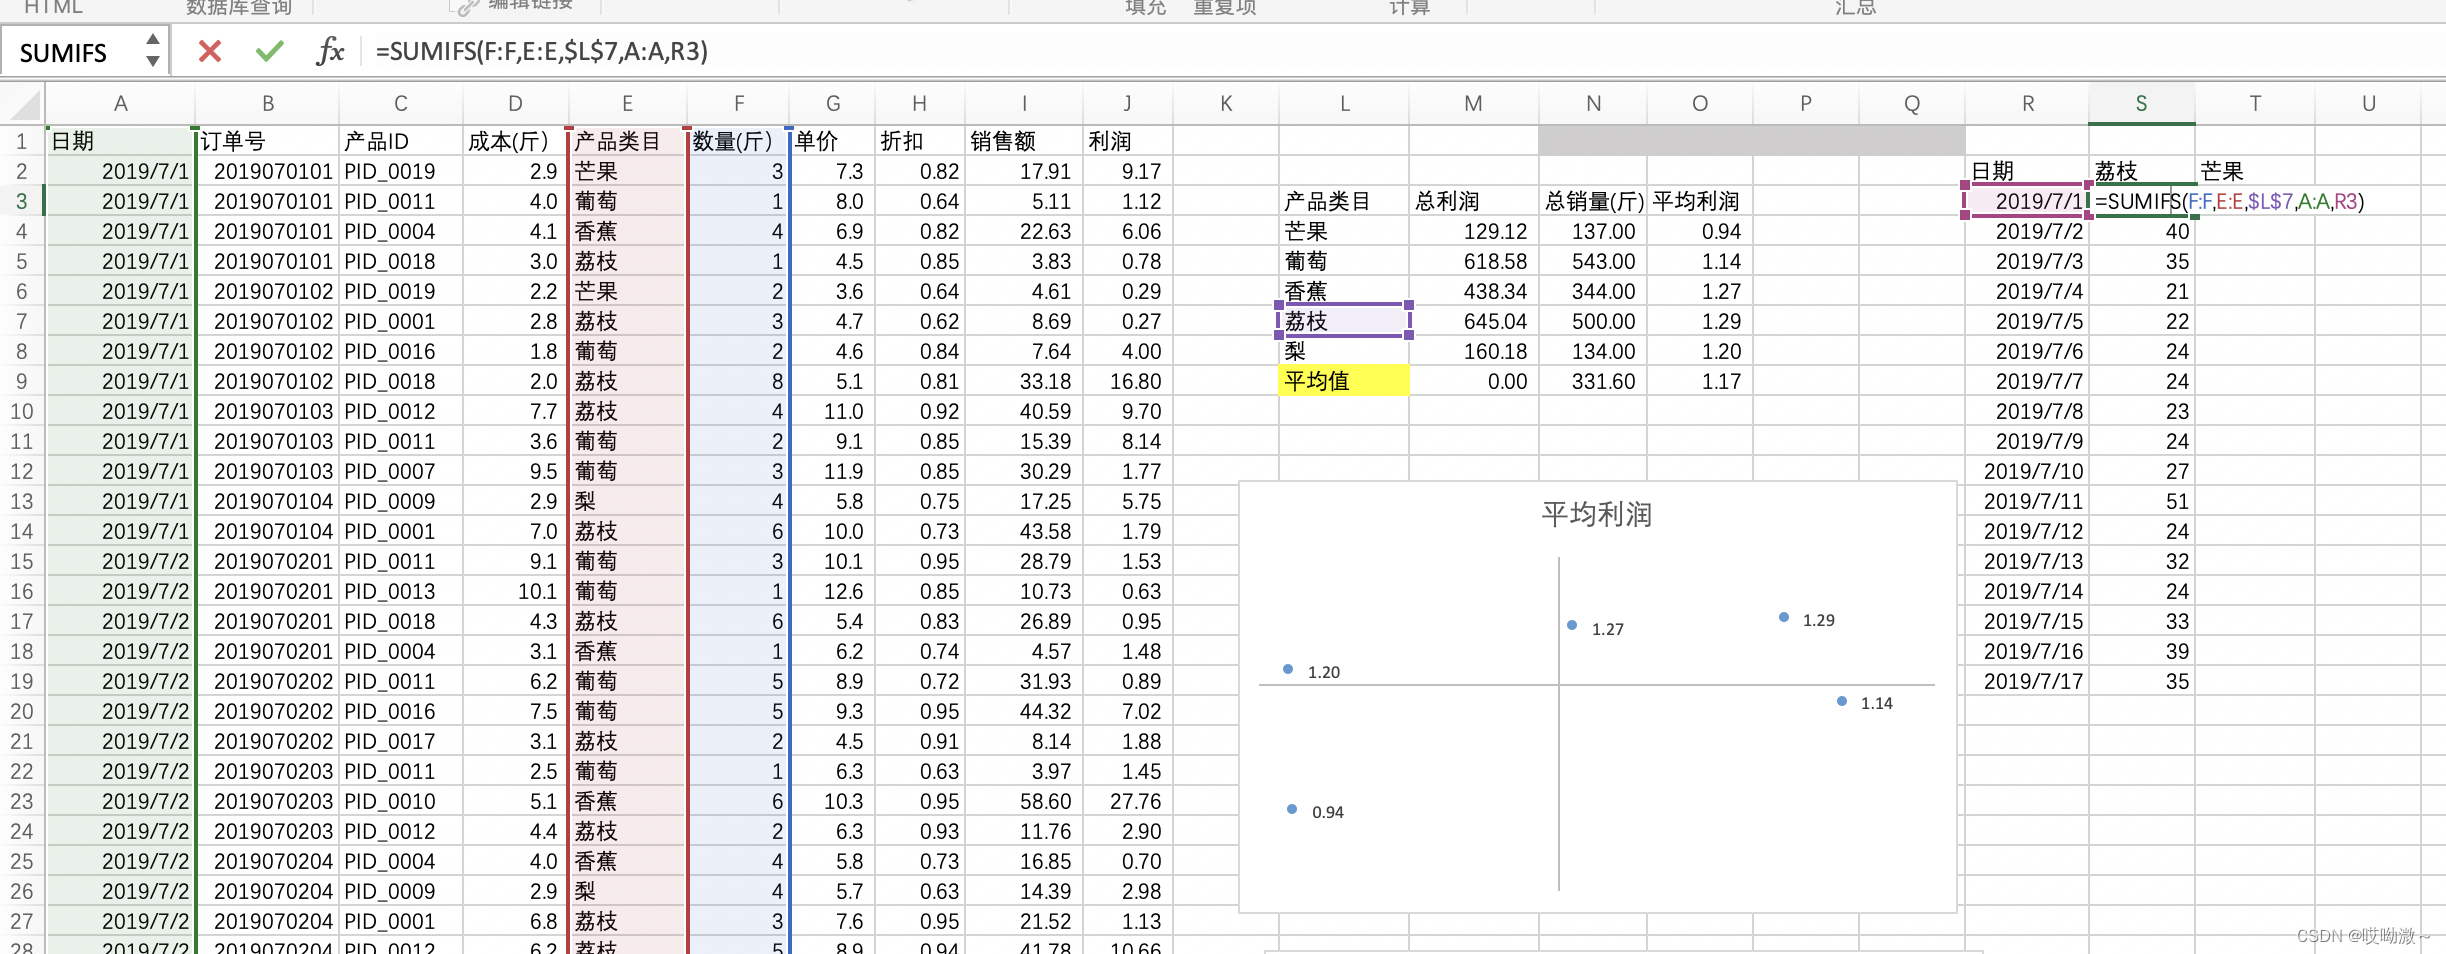This screenshot has width=2446, height=954.
Task: Select the cell containing PID_0017
Action: [400, 741]
